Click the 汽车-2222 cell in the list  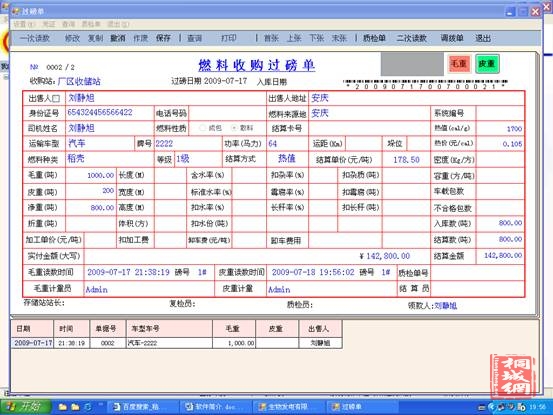(x=169, y=343)
